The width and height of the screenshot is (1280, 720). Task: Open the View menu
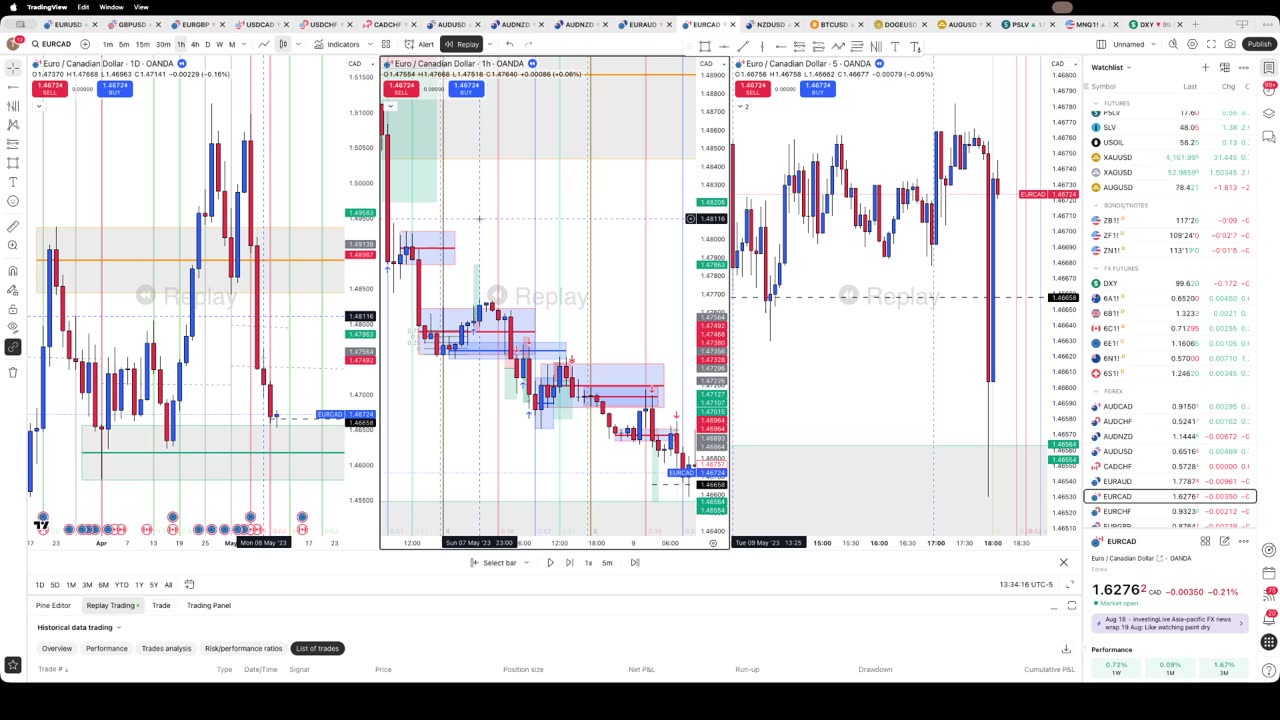(x=141, y=7)
